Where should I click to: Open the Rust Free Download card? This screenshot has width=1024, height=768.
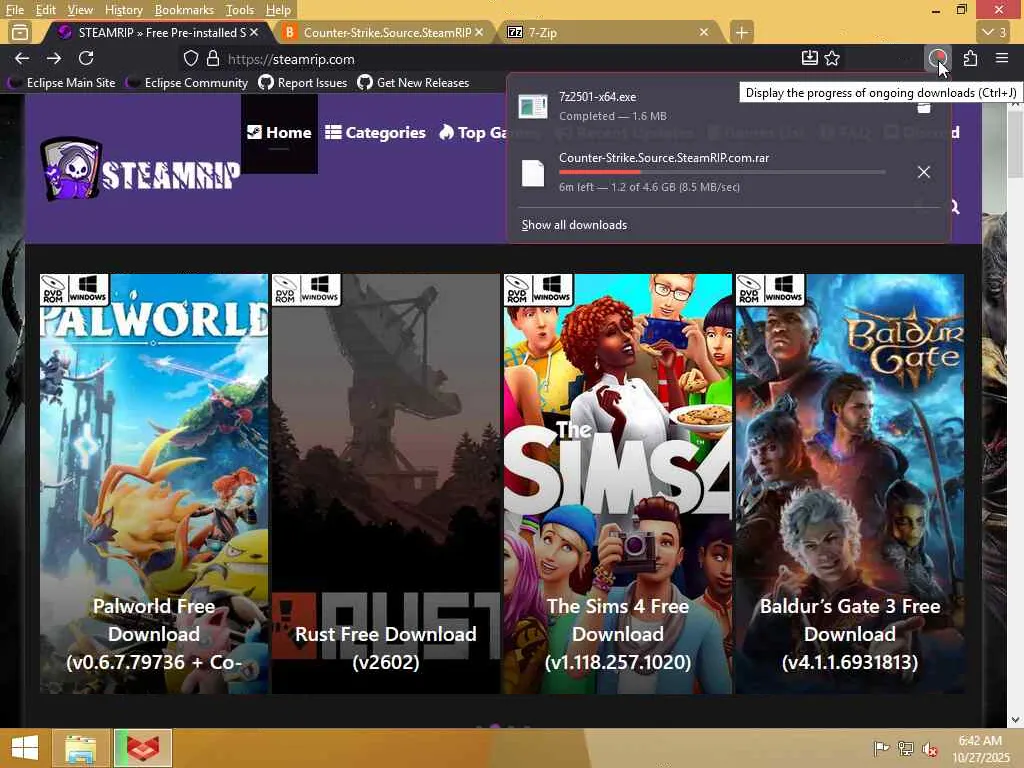[385, 483]
